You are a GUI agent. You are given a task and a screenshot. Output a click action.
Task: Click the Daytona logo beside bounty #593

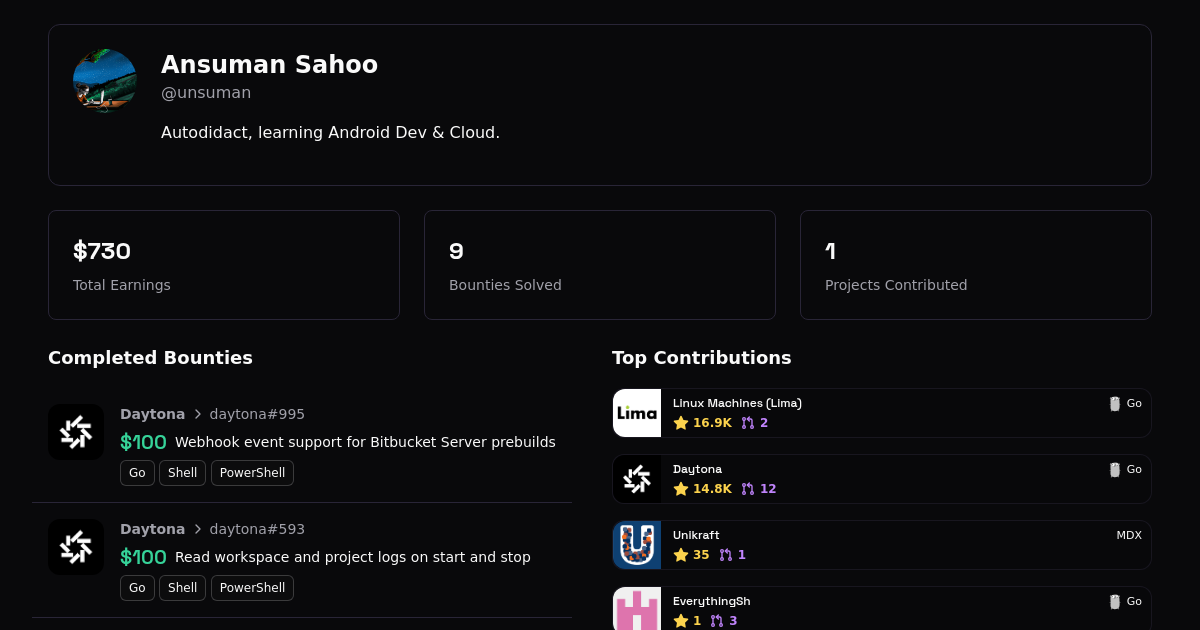(76, 547)
